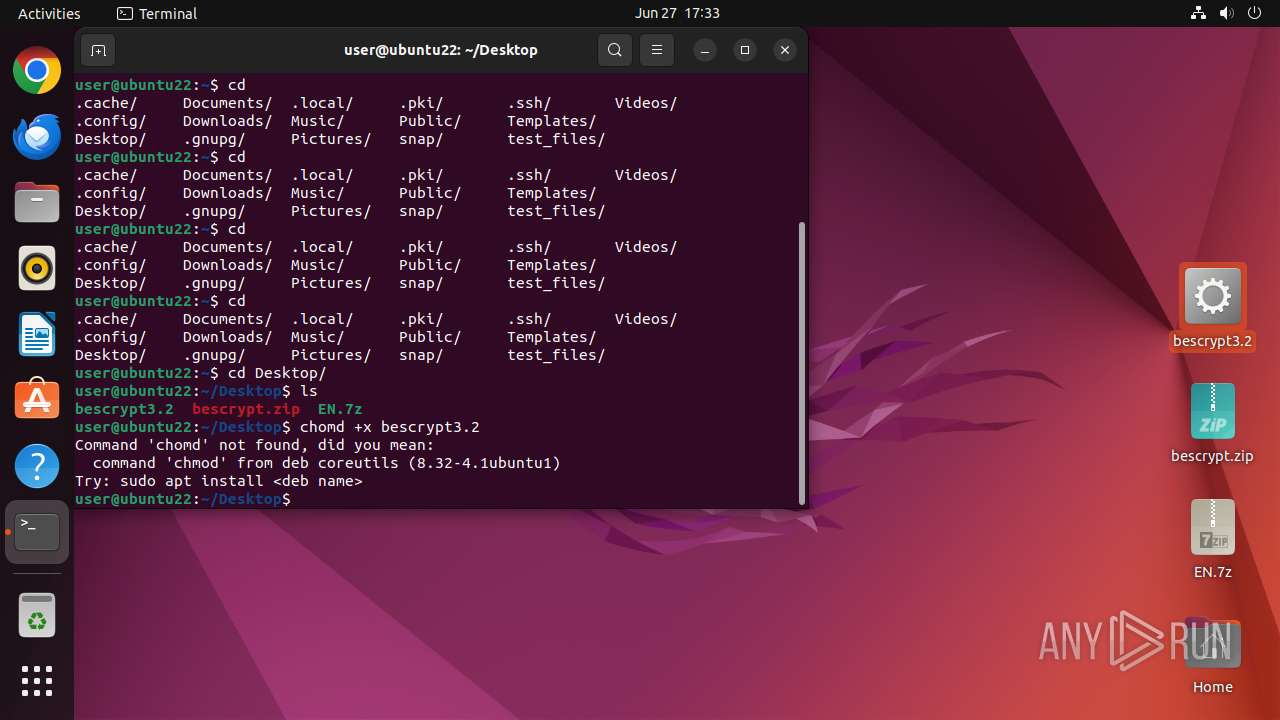Viewport: 1280px width, 720px height.
Task: Open the Help application
Action: click(x=37, y=466)
